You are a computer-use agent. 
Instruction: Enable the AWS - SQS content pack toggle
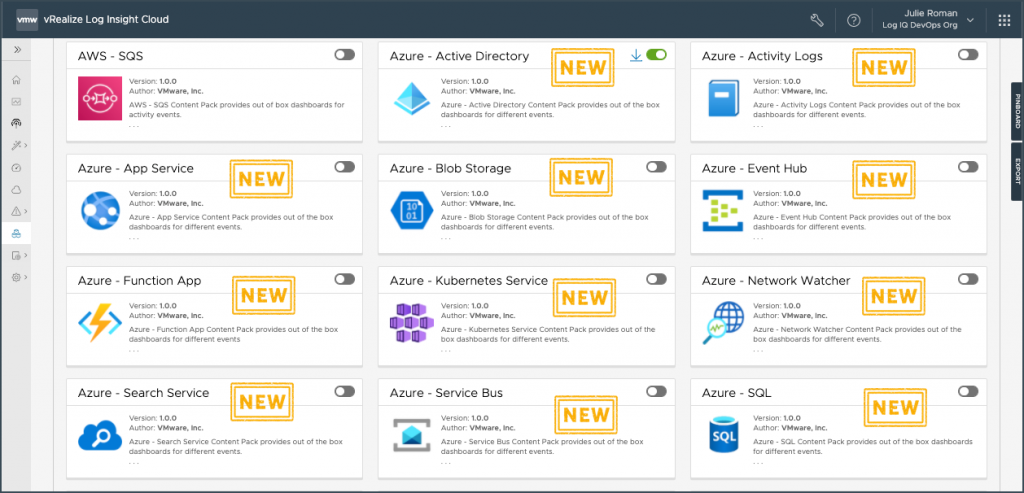(344, 55)
